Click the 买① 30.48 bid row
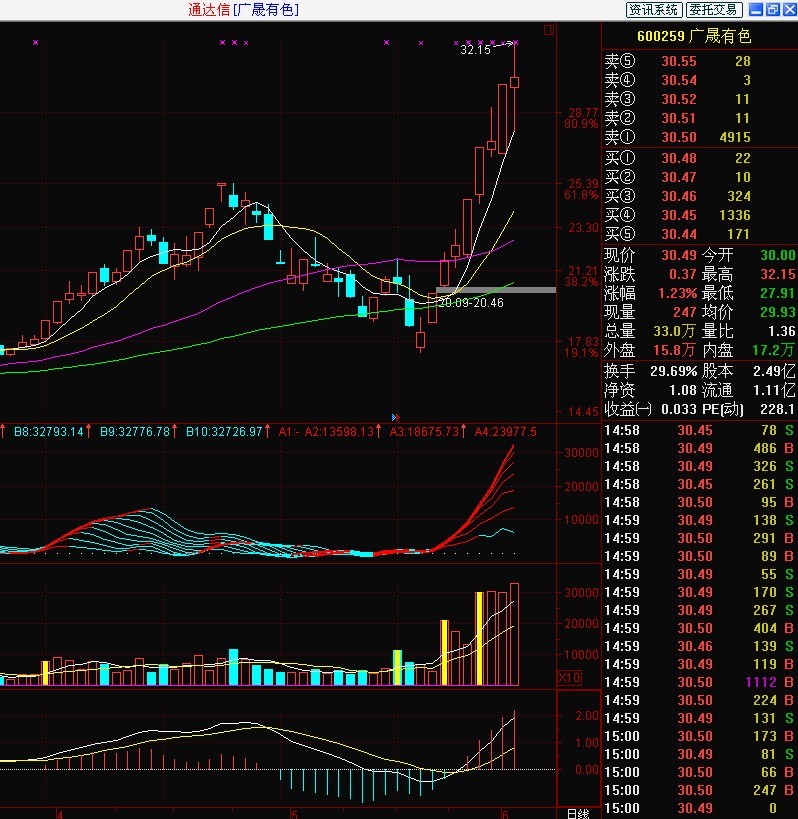This screenshot has height=819, width=798. click(x=677, y=158)
